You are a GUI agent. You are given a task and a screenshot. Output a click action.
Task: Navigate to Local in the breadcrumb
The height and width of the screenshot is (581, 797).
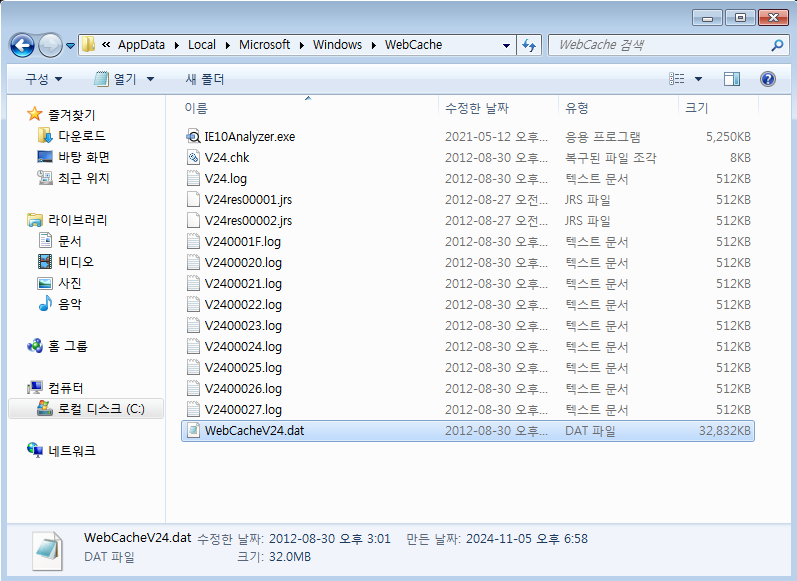(202, 45)
